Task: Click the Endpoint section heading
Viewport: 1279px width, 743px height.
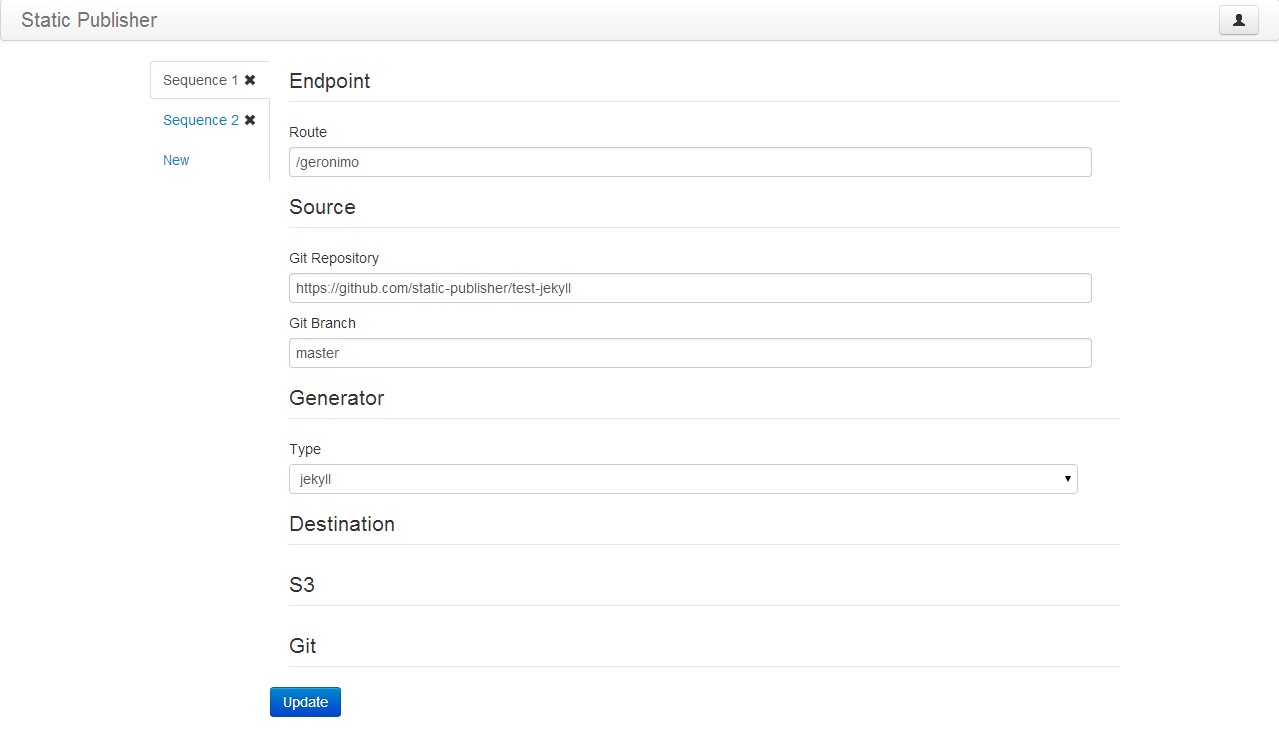Action: [329, 81]
